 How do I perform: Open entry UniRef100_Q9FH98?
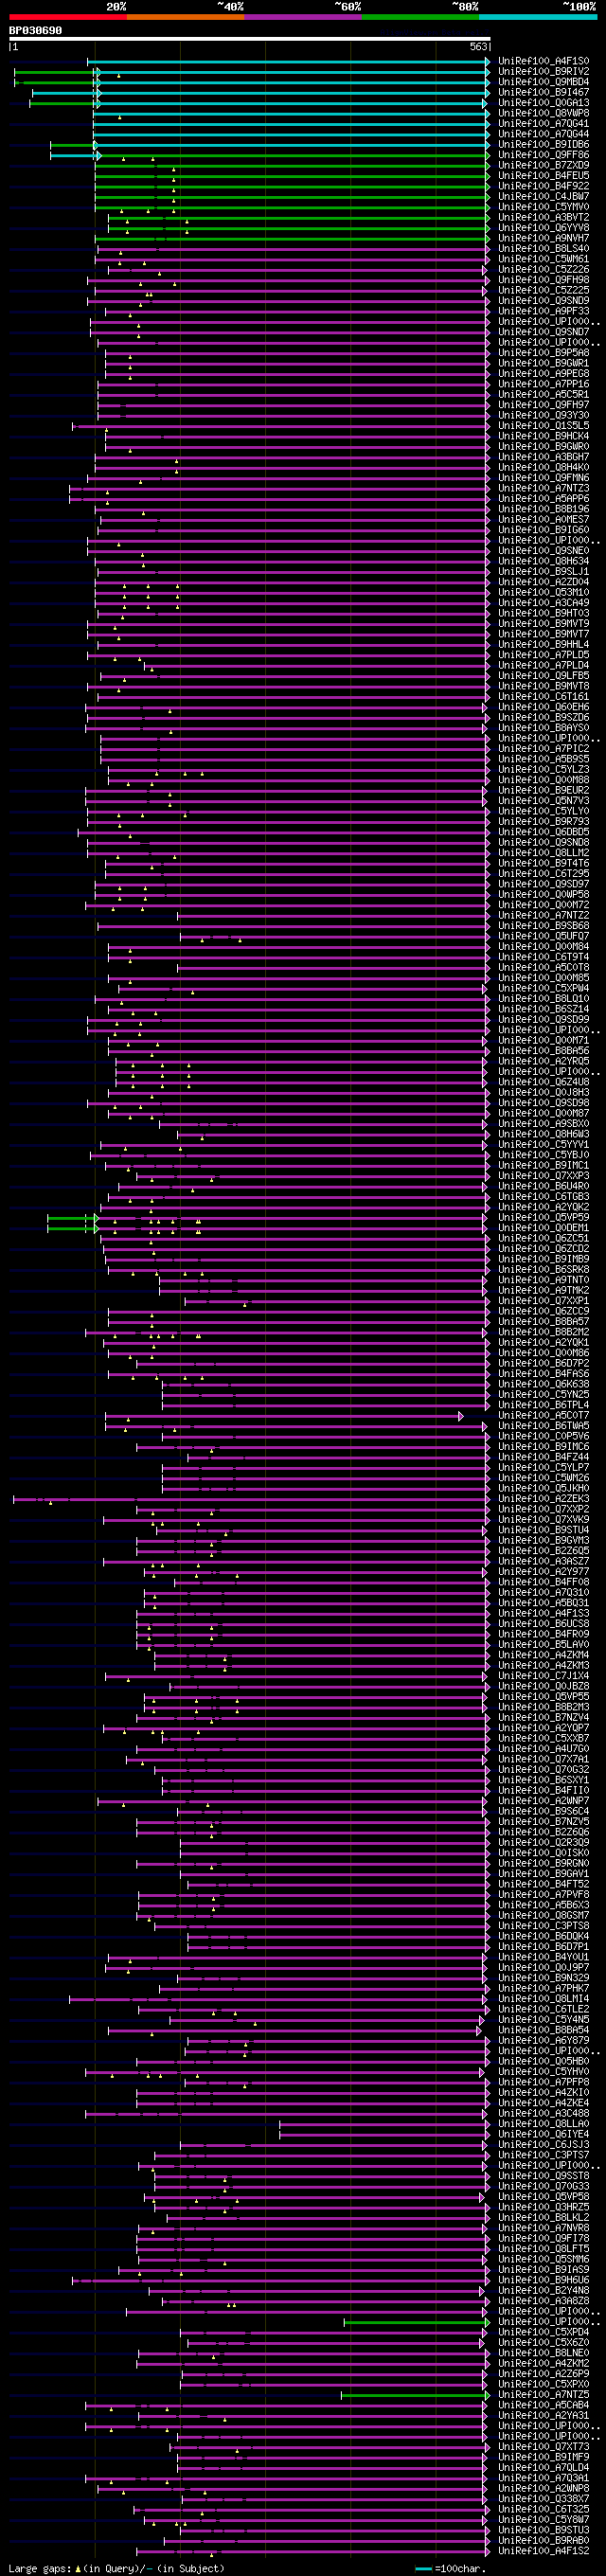click(544, 280)
